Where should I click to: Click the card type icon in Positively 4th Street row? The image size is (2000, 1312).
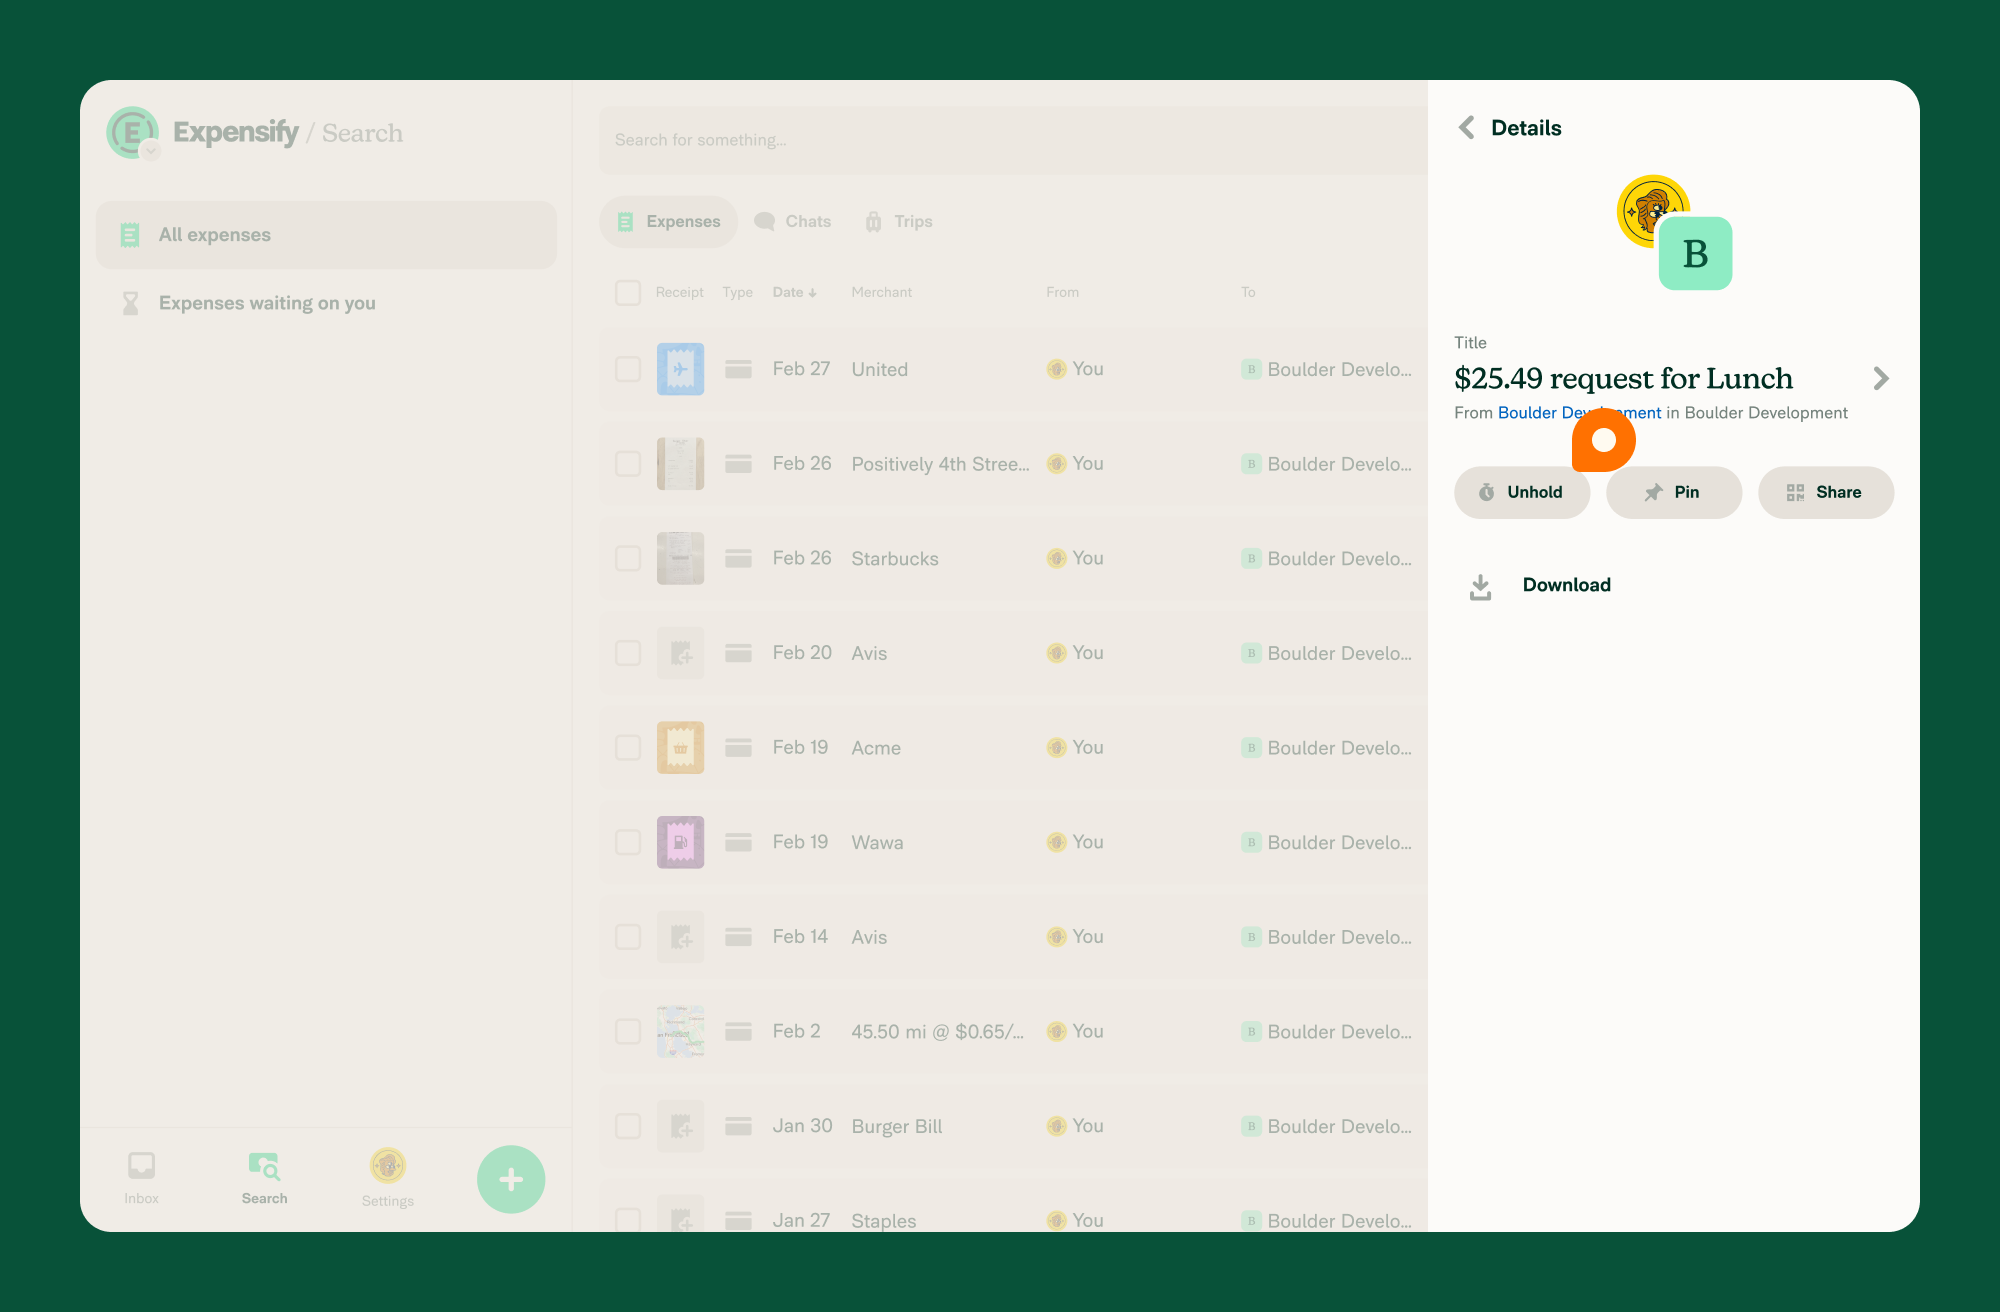click(738, 464)
